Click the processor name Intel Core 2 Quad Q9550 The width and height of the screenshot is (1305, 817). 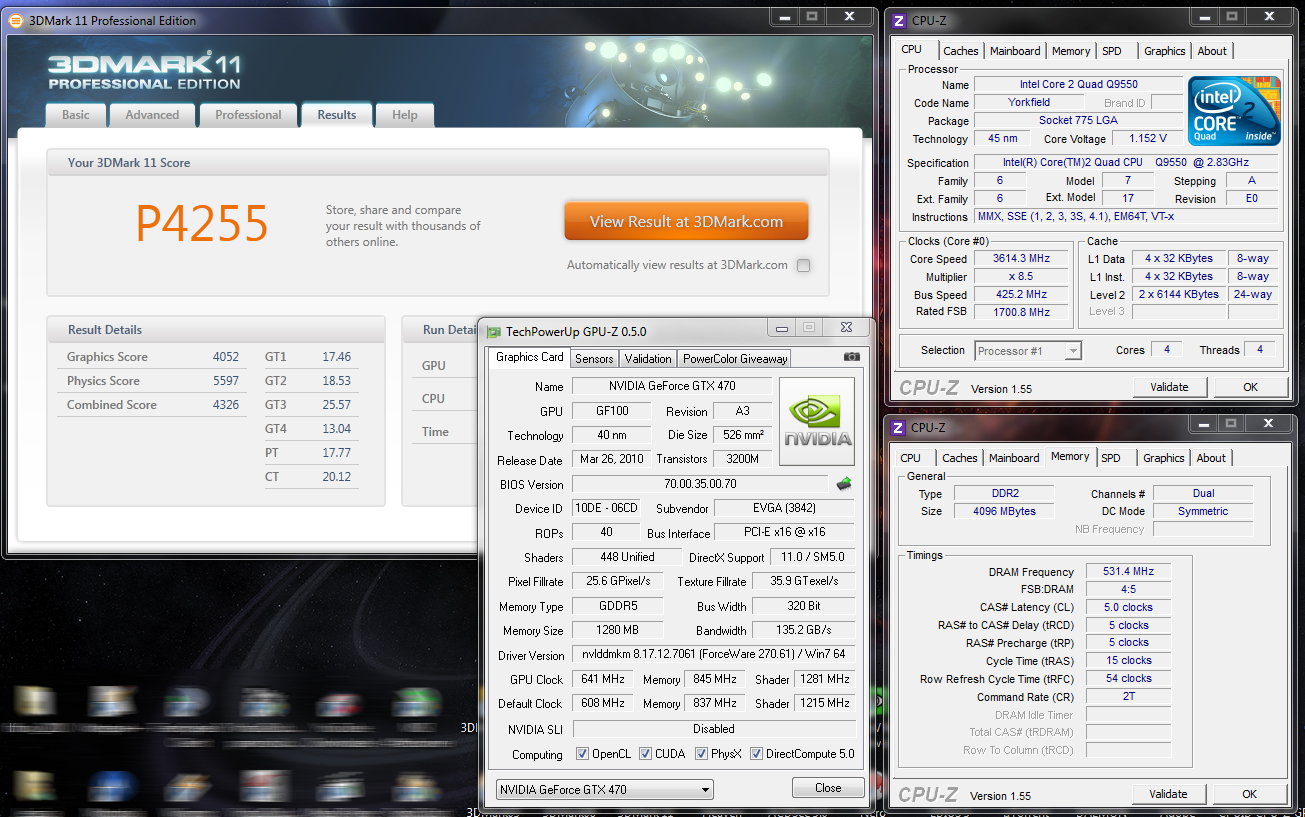[1078, 85]
